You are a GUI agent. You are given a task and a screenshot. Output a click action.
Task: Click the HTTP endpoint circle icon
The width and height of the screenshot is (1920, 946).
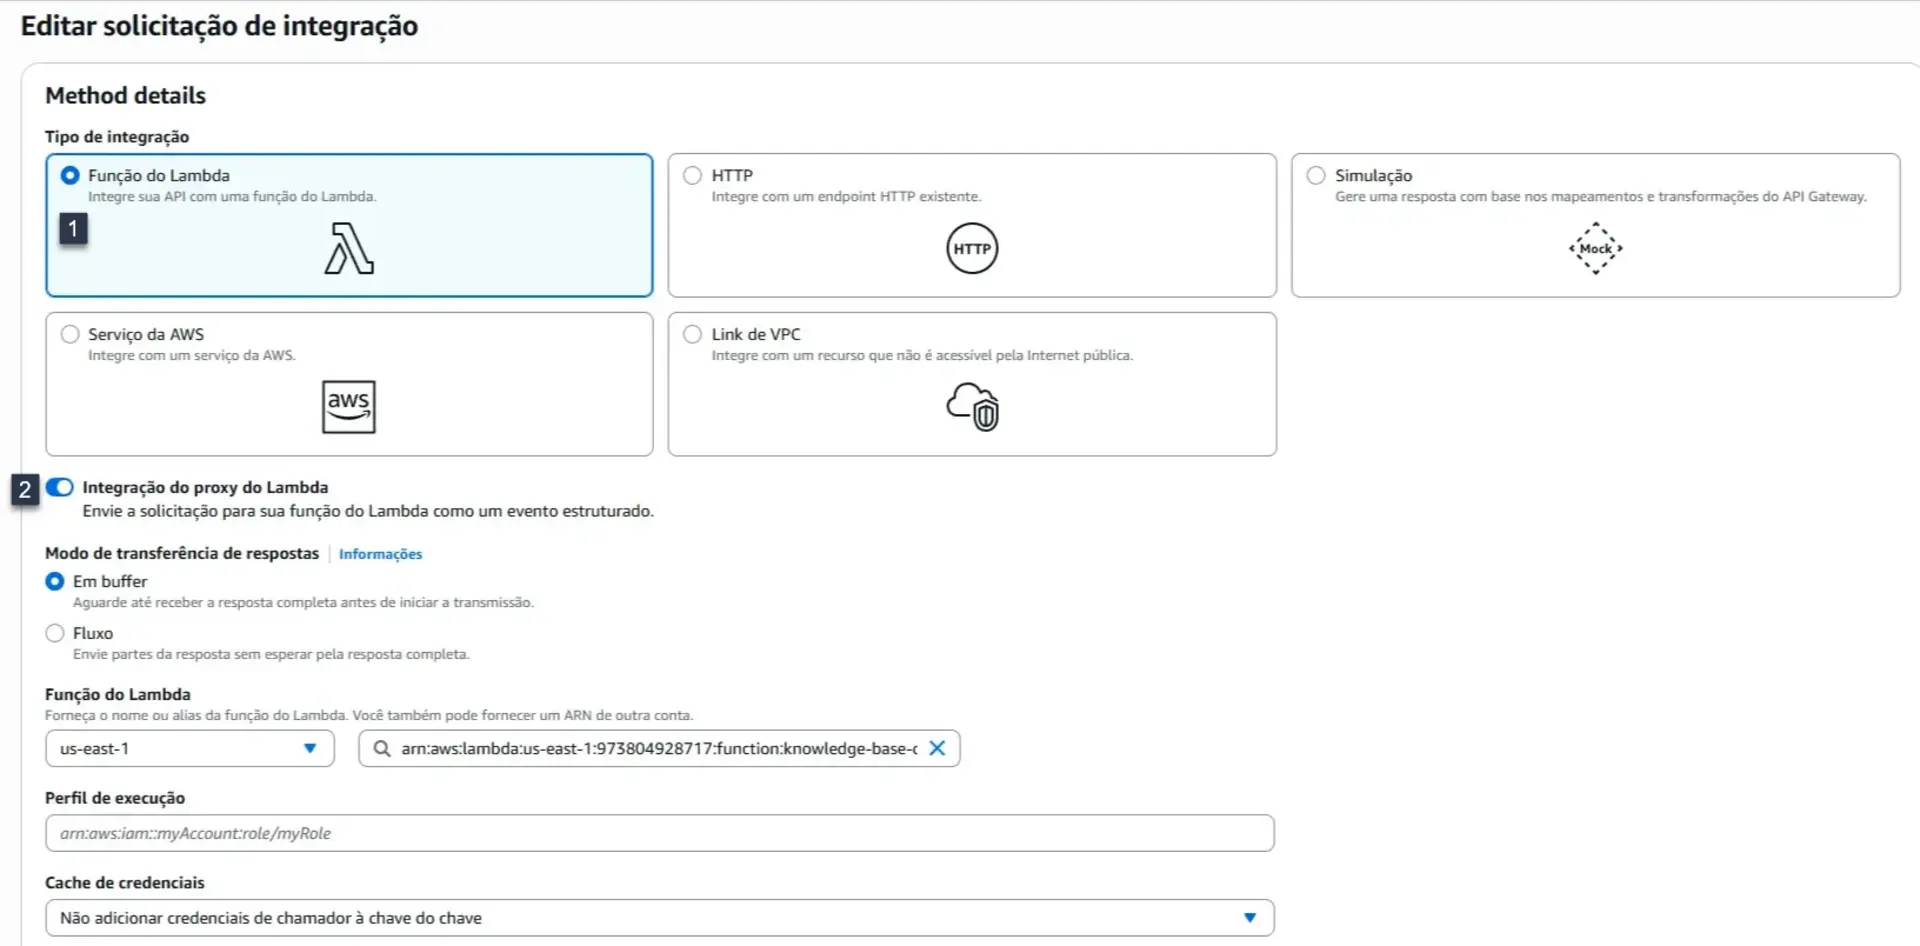point(971,248)
